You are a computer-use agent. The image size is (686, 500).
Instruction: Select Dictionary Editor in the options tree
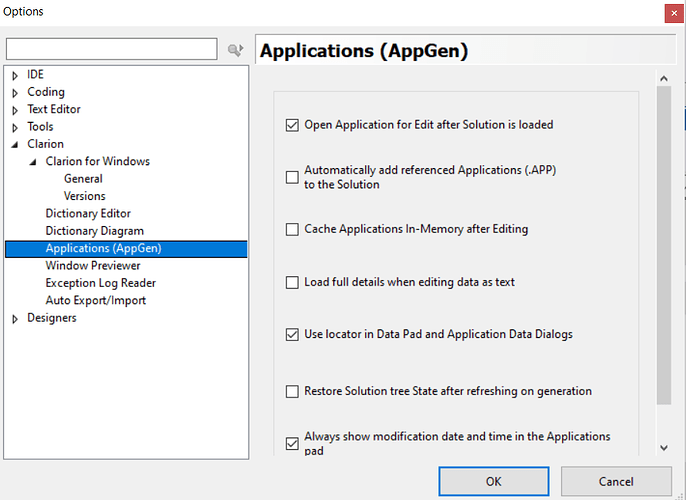coord(88,213)
